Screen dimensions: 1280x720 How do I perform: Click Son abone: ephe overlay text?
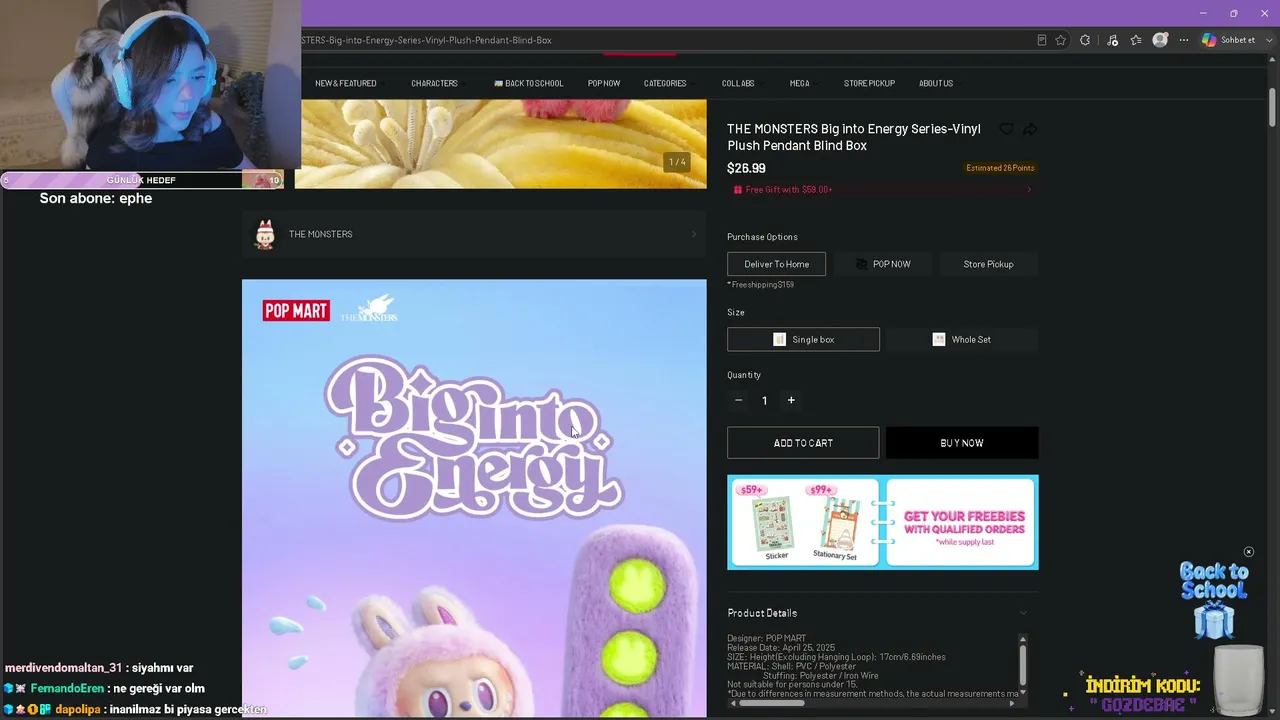pos(96,198)
